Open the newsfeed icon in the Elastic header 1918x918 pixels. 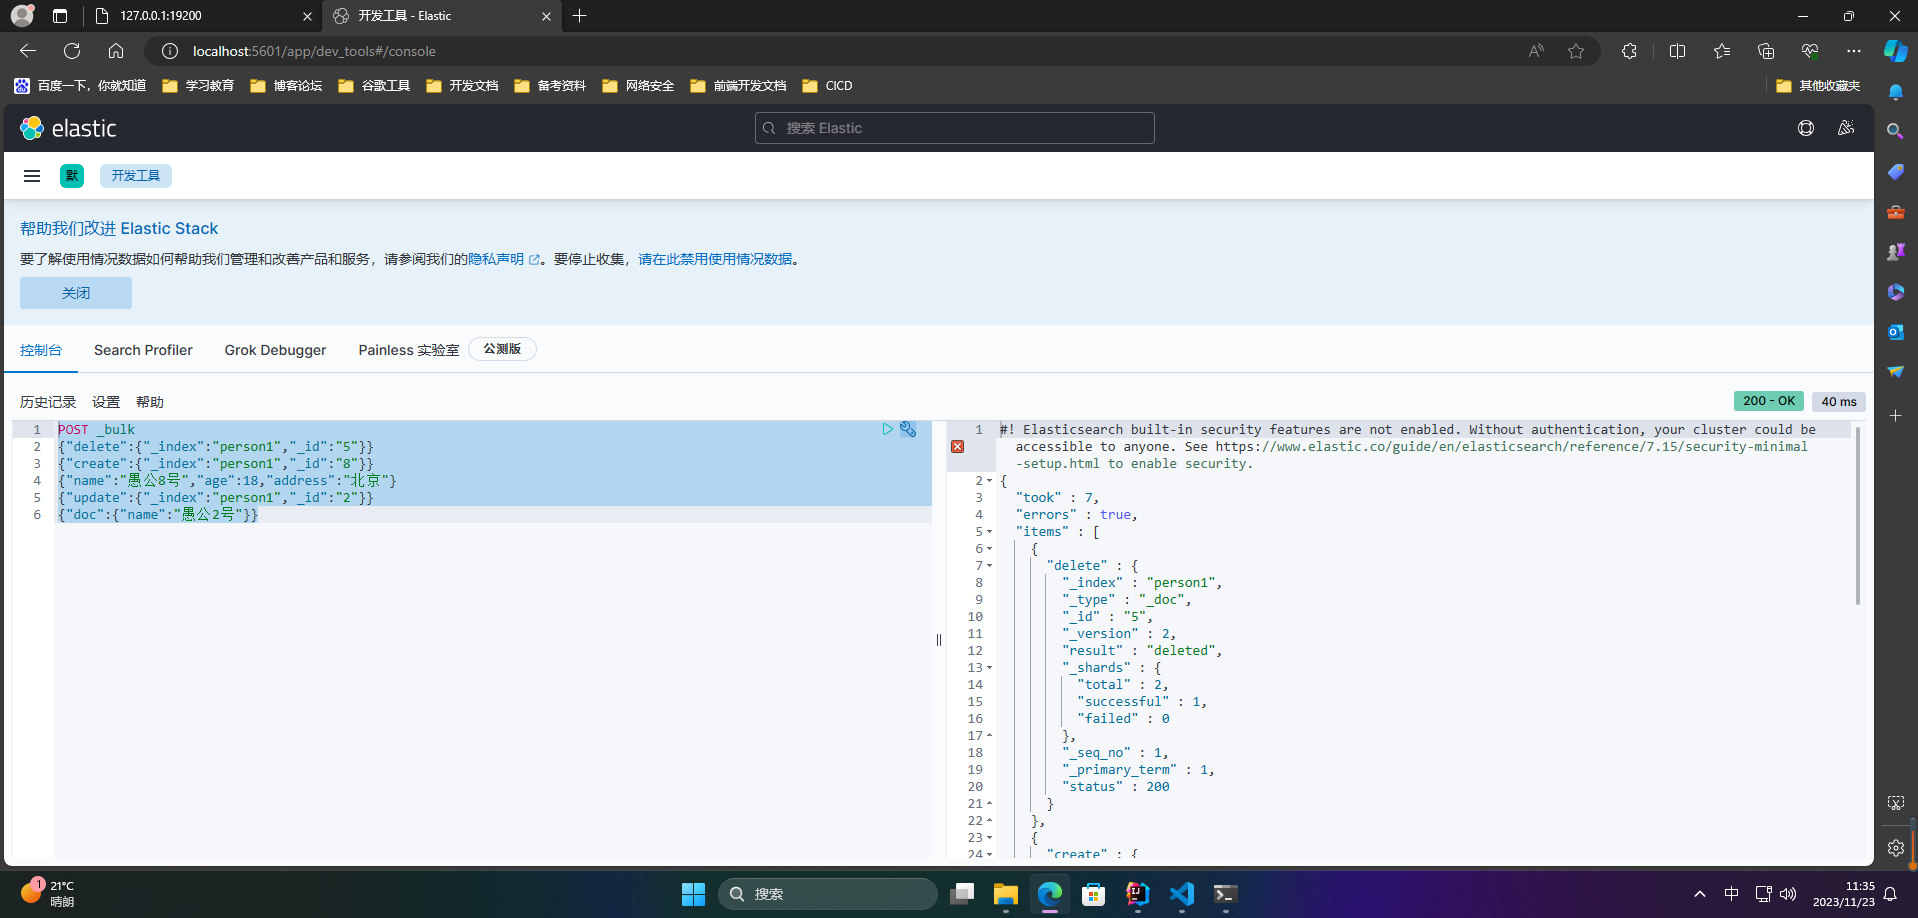pyautogui.click(x=1846, y=128)
